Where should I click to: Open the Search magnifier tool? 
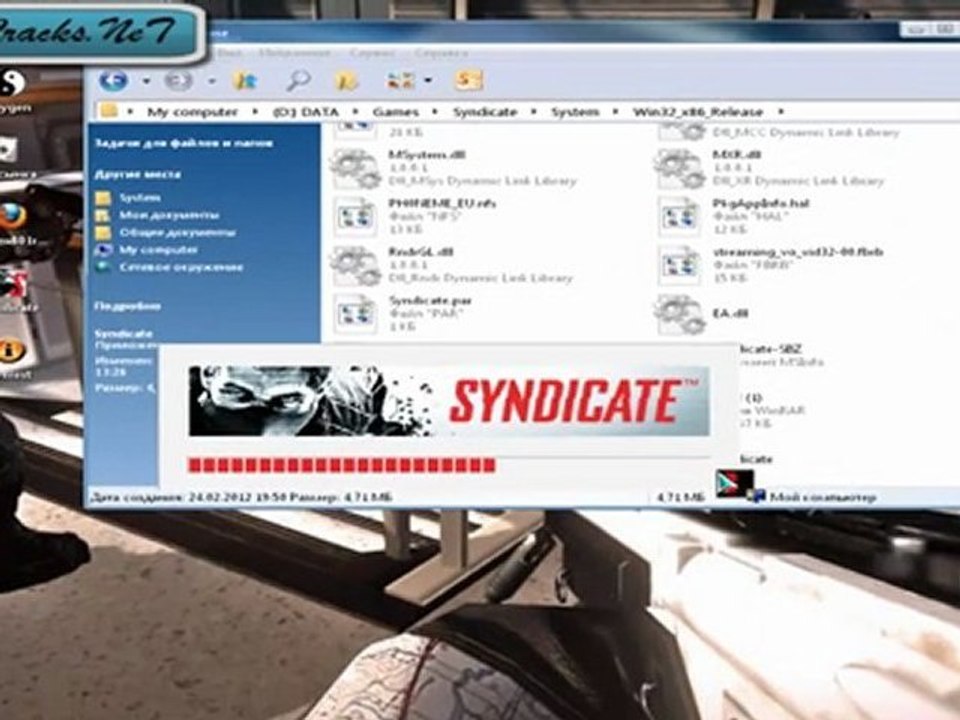[298, 80]
